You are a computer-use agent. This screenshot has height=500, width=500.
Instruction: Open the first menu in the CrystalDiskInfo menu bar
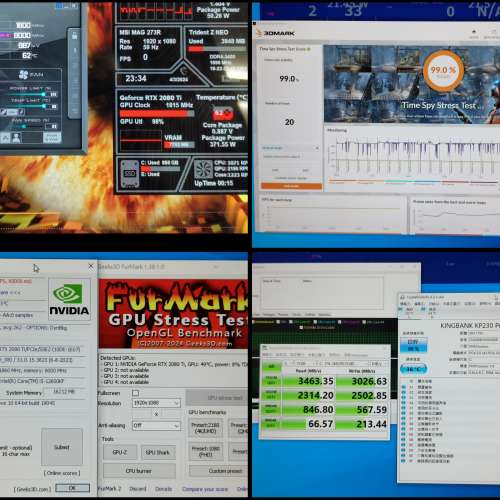pyautogui.click(x=405, y=304)
